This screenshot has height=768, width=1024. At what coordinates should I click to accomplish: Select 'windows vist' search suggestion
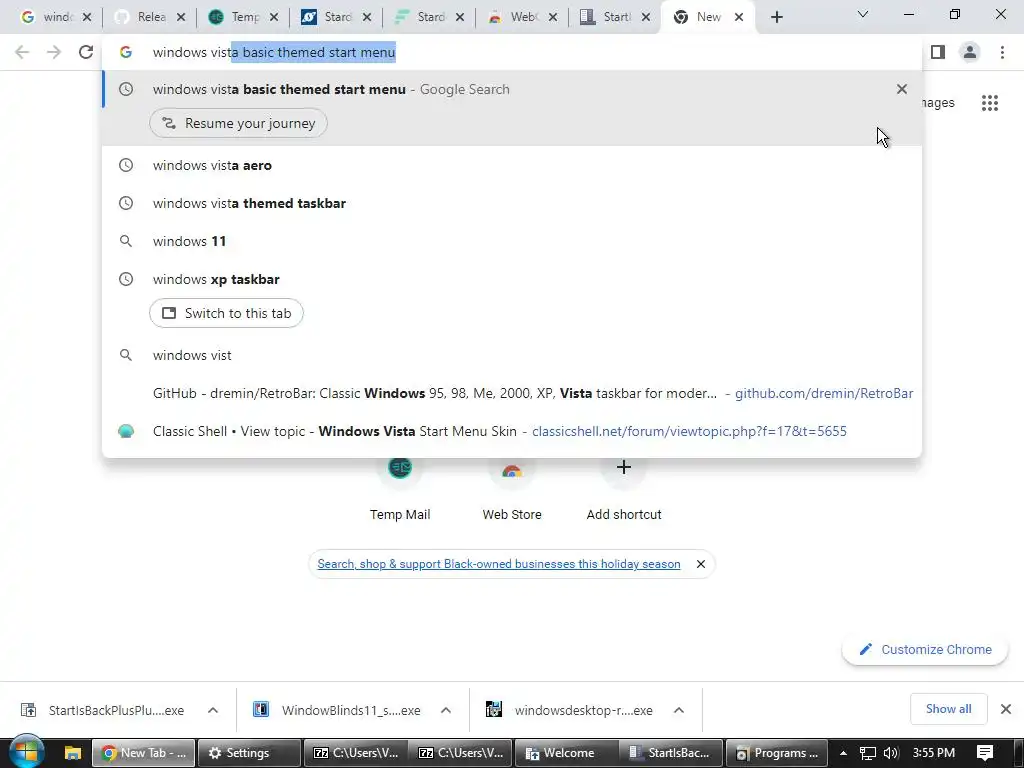(512, 355)
